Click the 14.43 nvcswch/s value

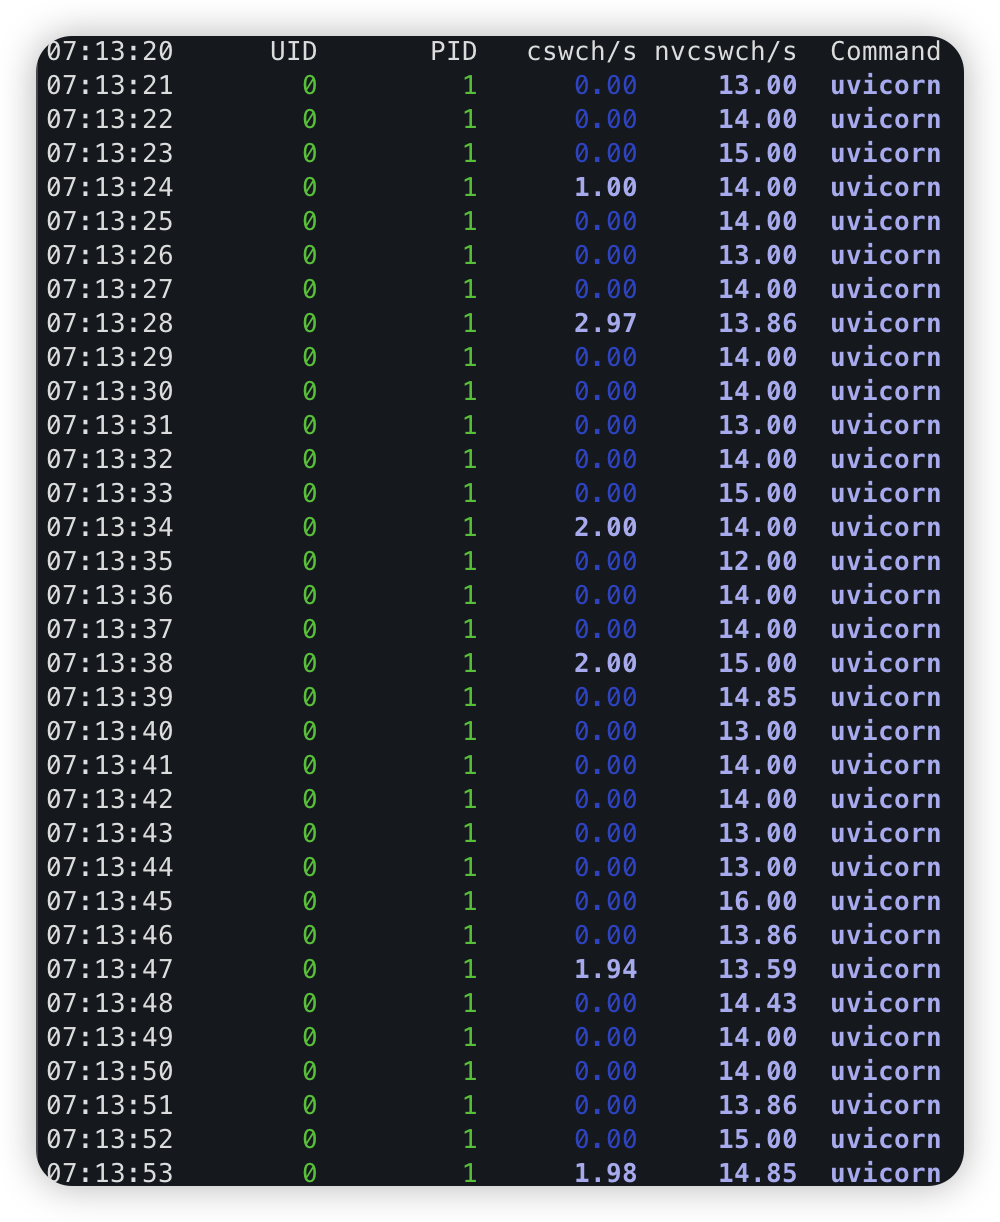pyautogui.click(x=757, y=1004)
